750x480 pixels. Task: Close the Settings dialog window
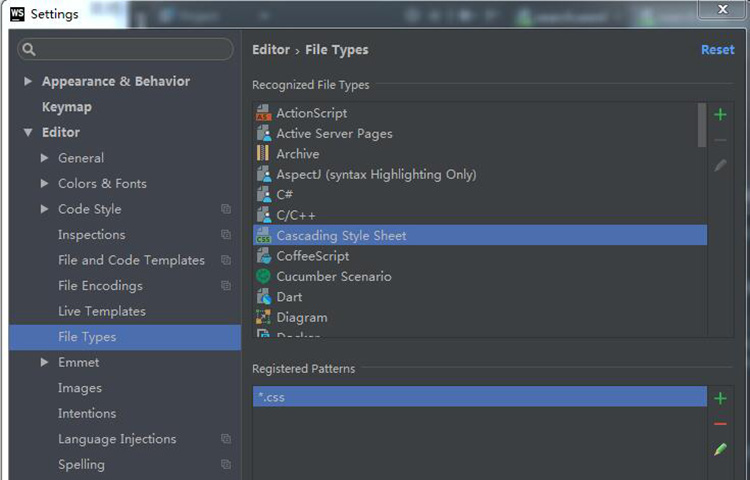pos(723,10)
